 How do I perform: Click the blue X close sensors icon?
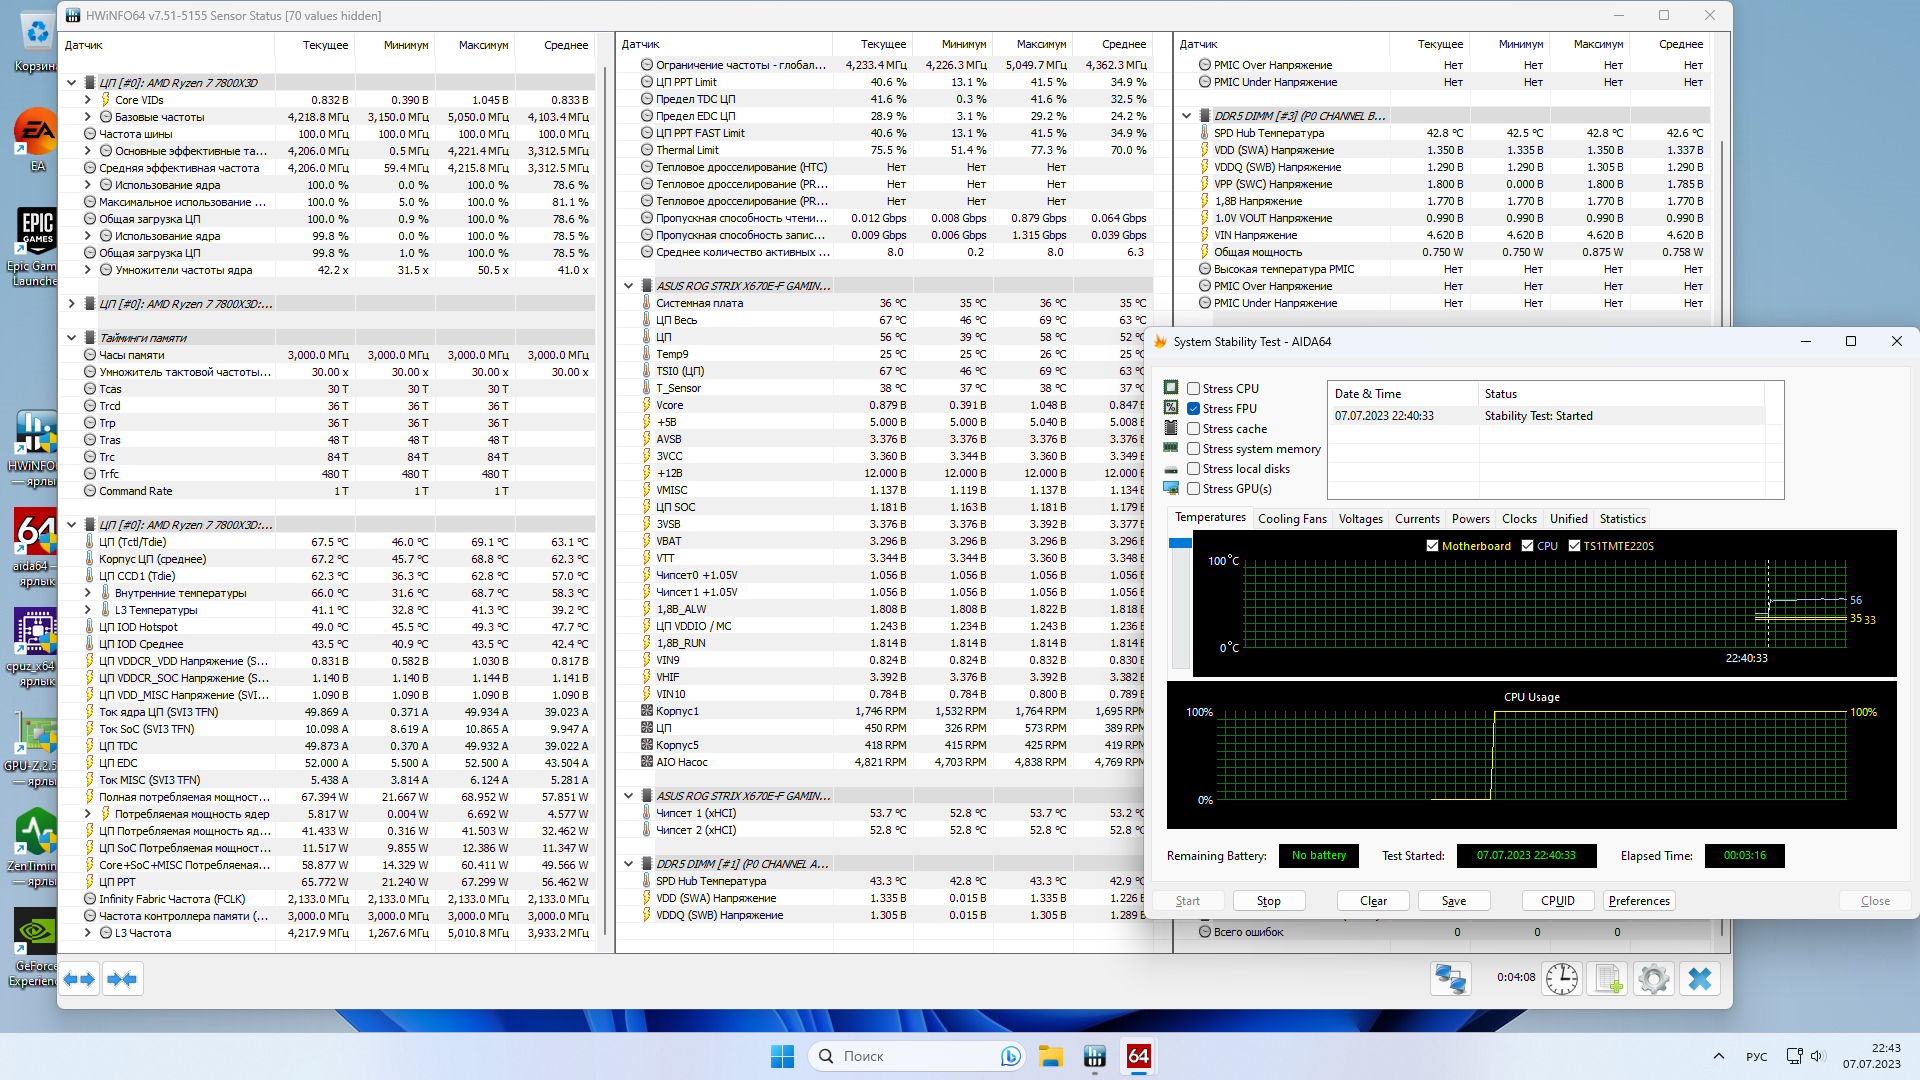1700,978
